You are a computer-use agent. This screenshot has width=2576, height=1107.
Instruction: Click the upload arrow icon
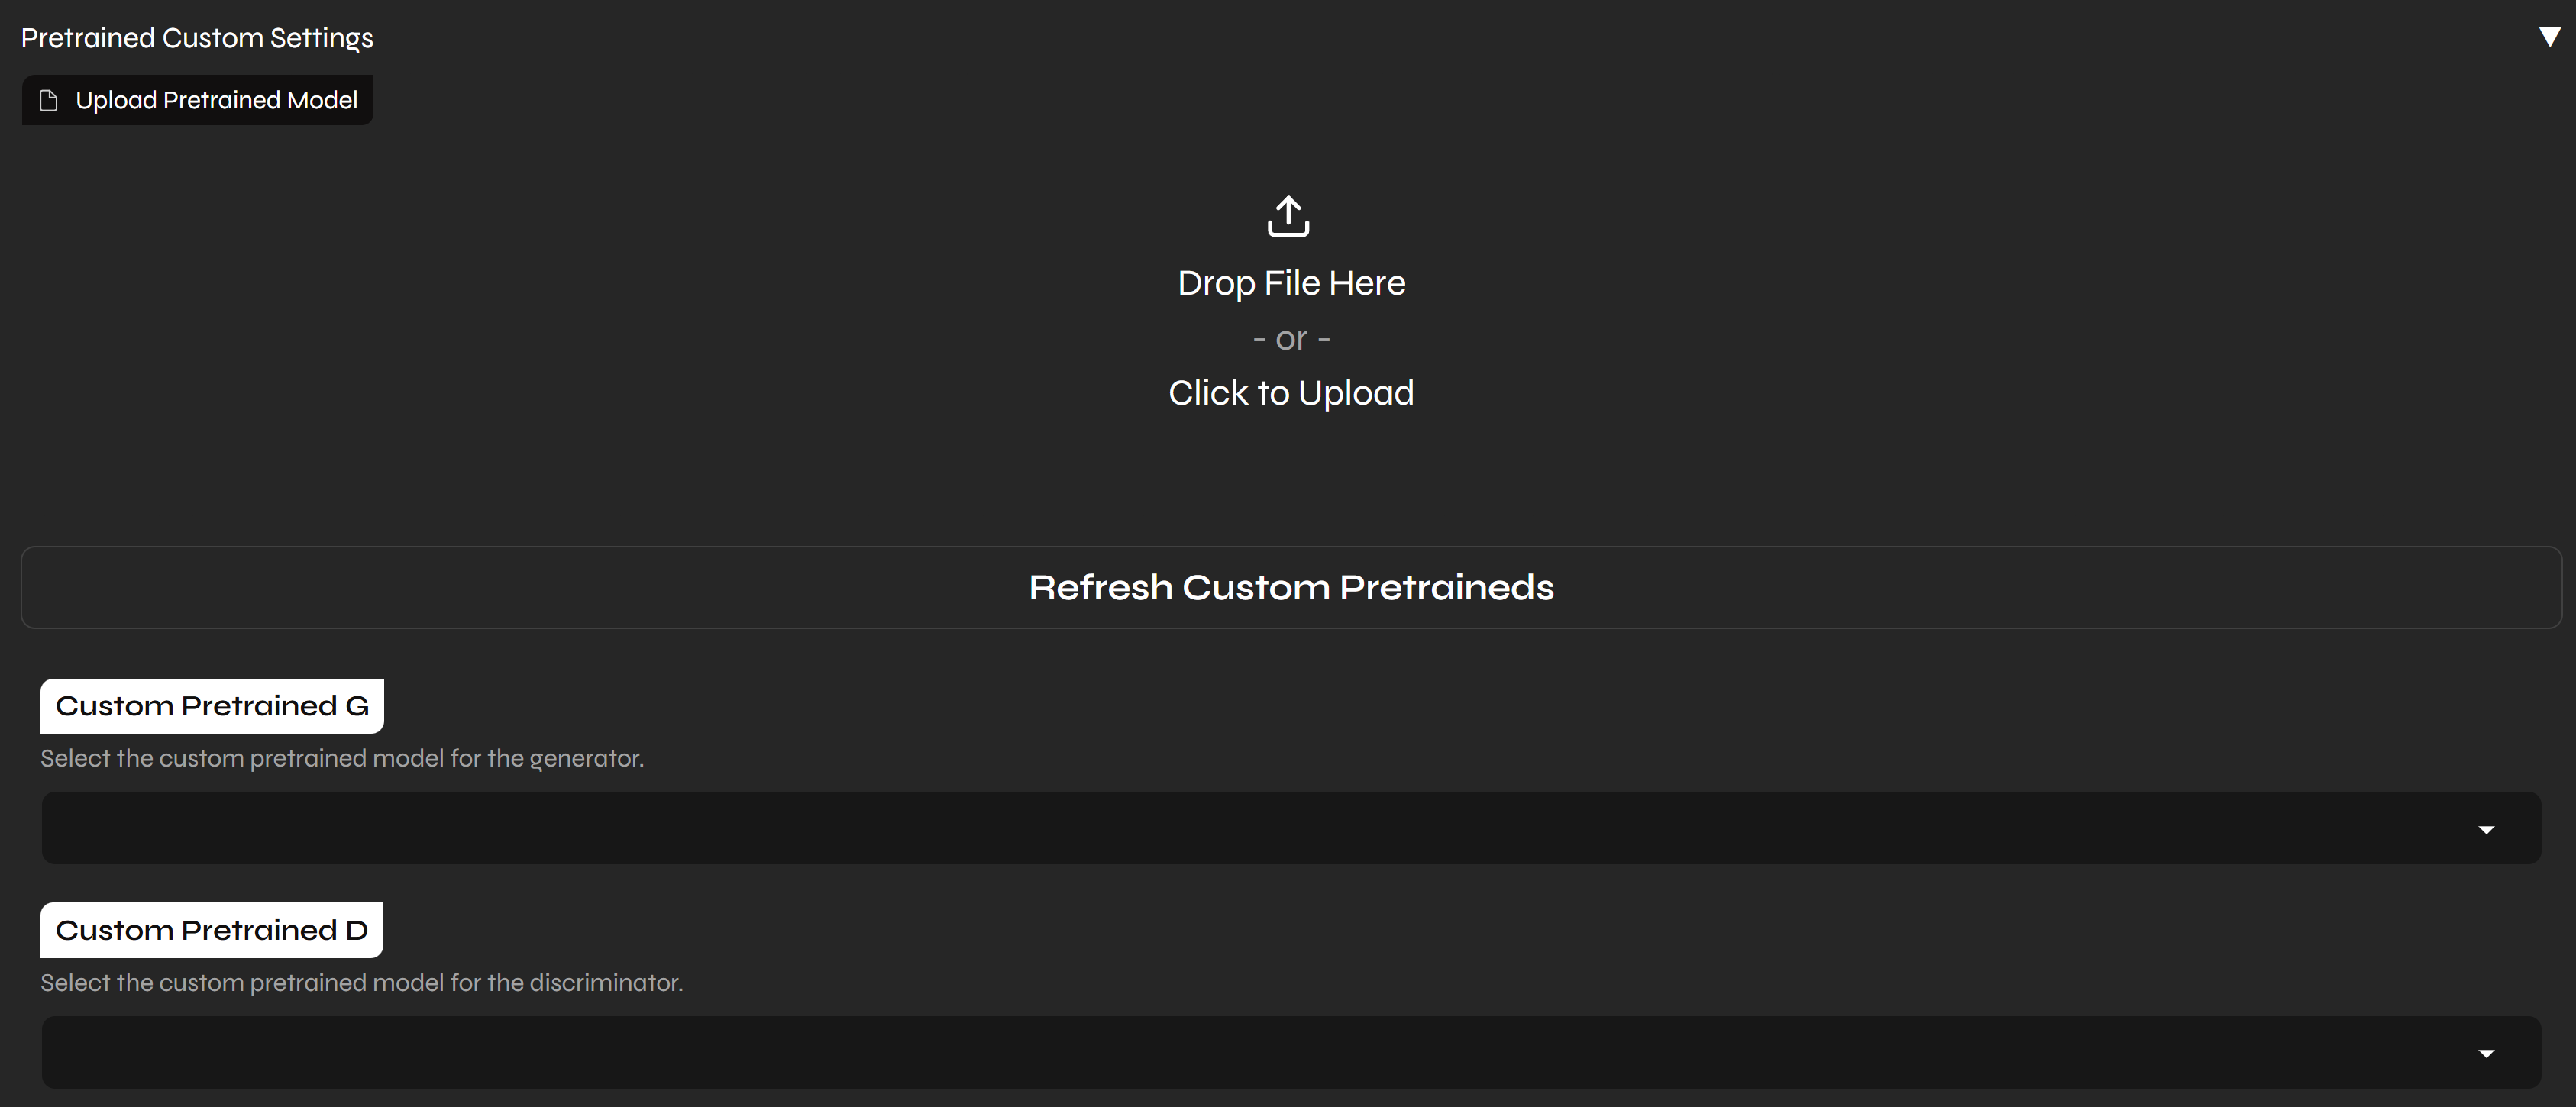1288,216
